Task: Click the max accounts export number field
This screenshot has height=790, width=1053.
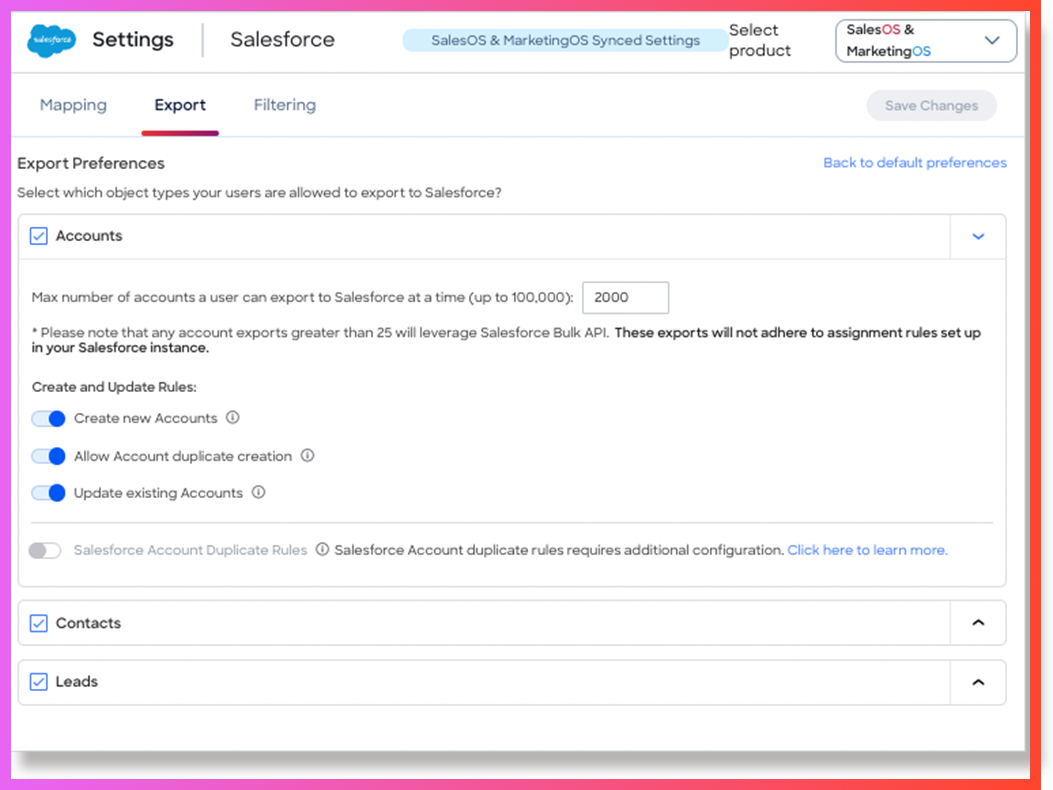Action: 625,297
